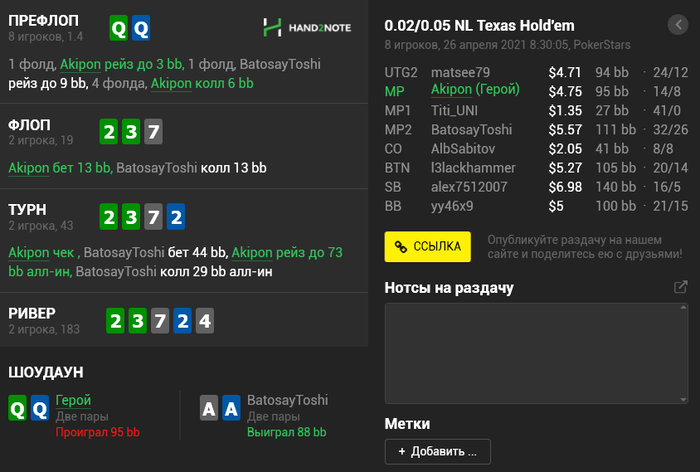700x472 pixels.
Task: Click the green Q card in showdown
Action: click(17, 408)
